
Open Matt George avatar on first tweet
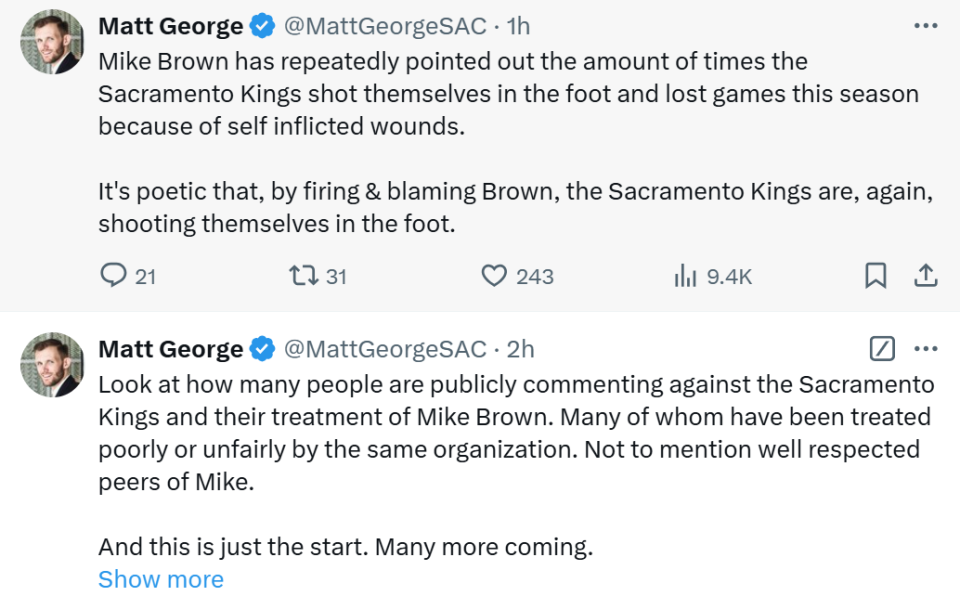pos(52,42)
